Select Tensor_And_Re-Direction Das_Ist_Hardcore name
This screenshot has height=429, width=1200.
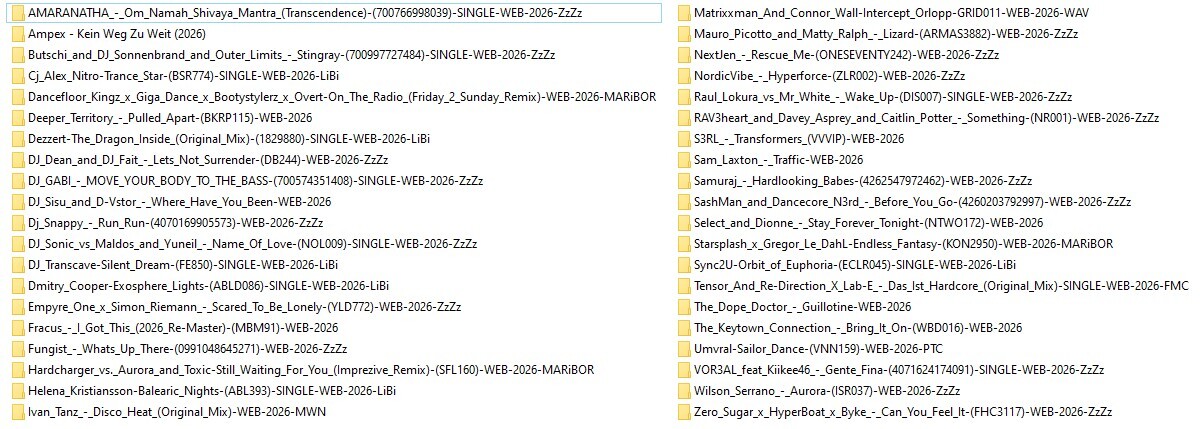pos(941,286)
